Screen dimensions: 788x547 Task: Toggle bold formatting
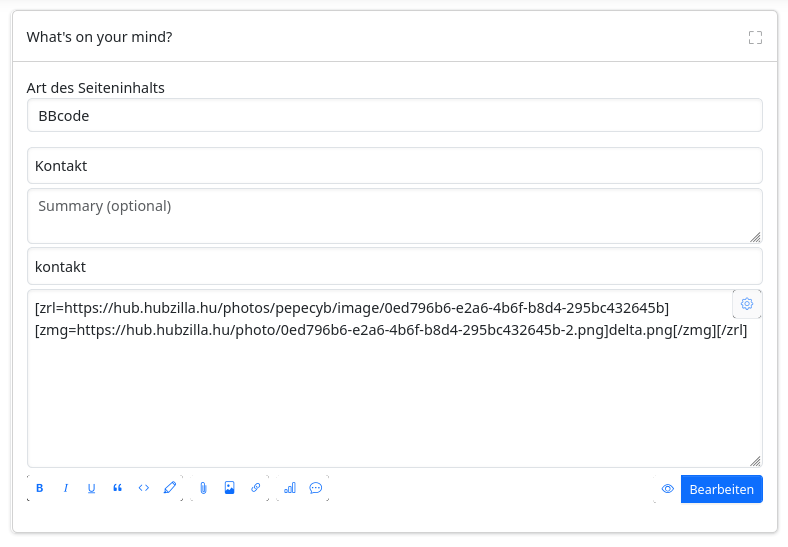click(40, 488)
